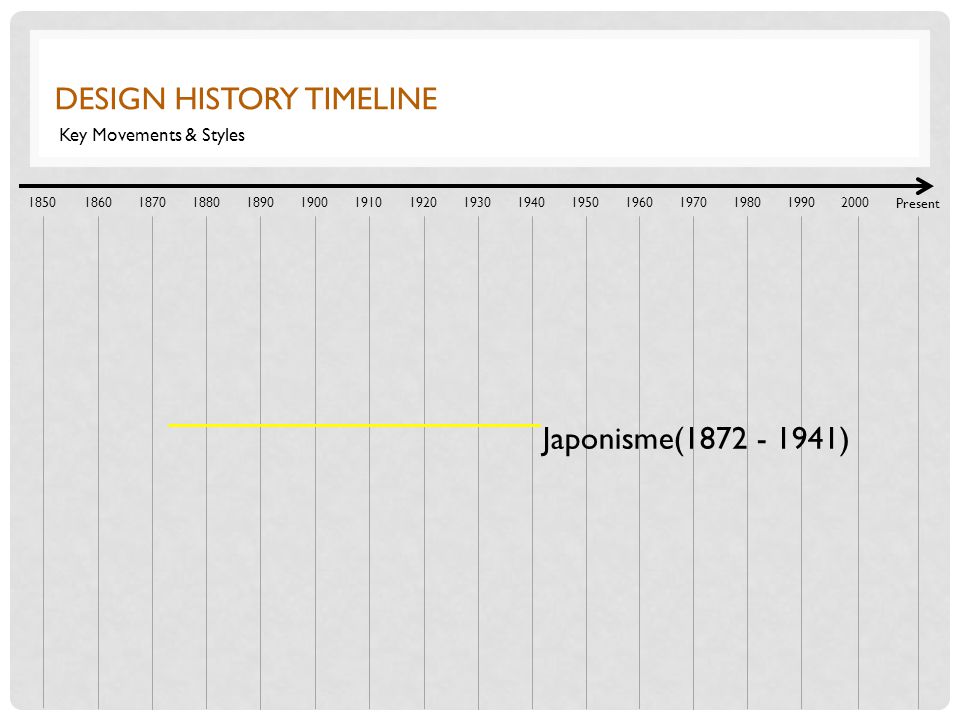Select the 1930 year marker

pyautogui.click(x=477, y=203)
